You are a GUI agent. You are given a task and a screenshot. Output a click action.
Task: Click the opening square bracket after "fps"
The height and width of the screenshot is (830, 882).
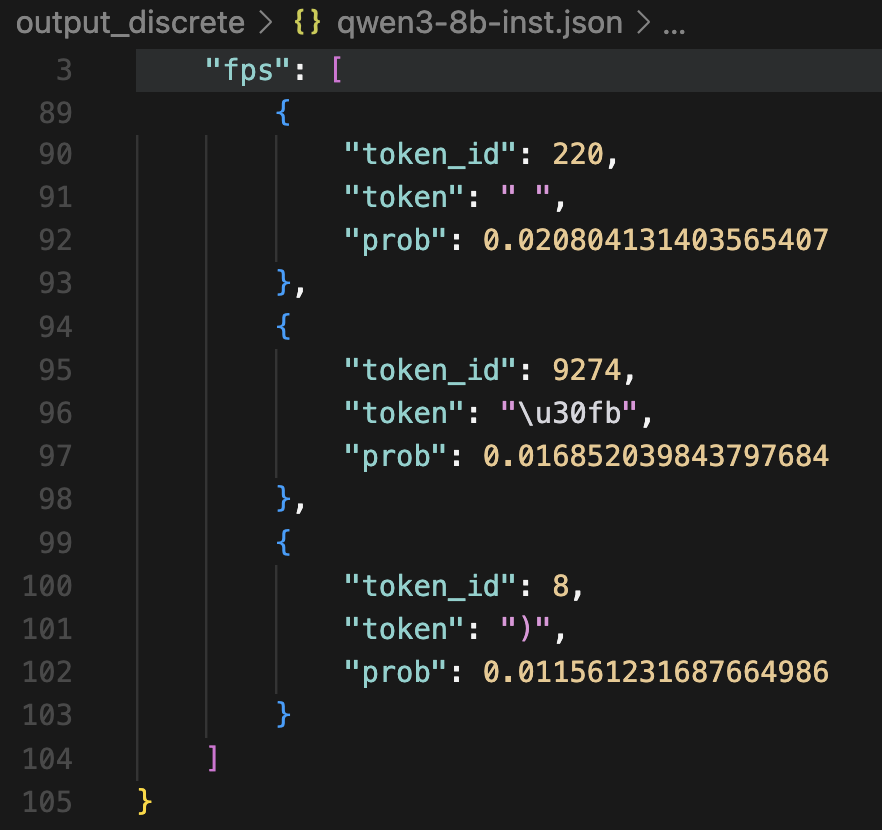[336, 70]
